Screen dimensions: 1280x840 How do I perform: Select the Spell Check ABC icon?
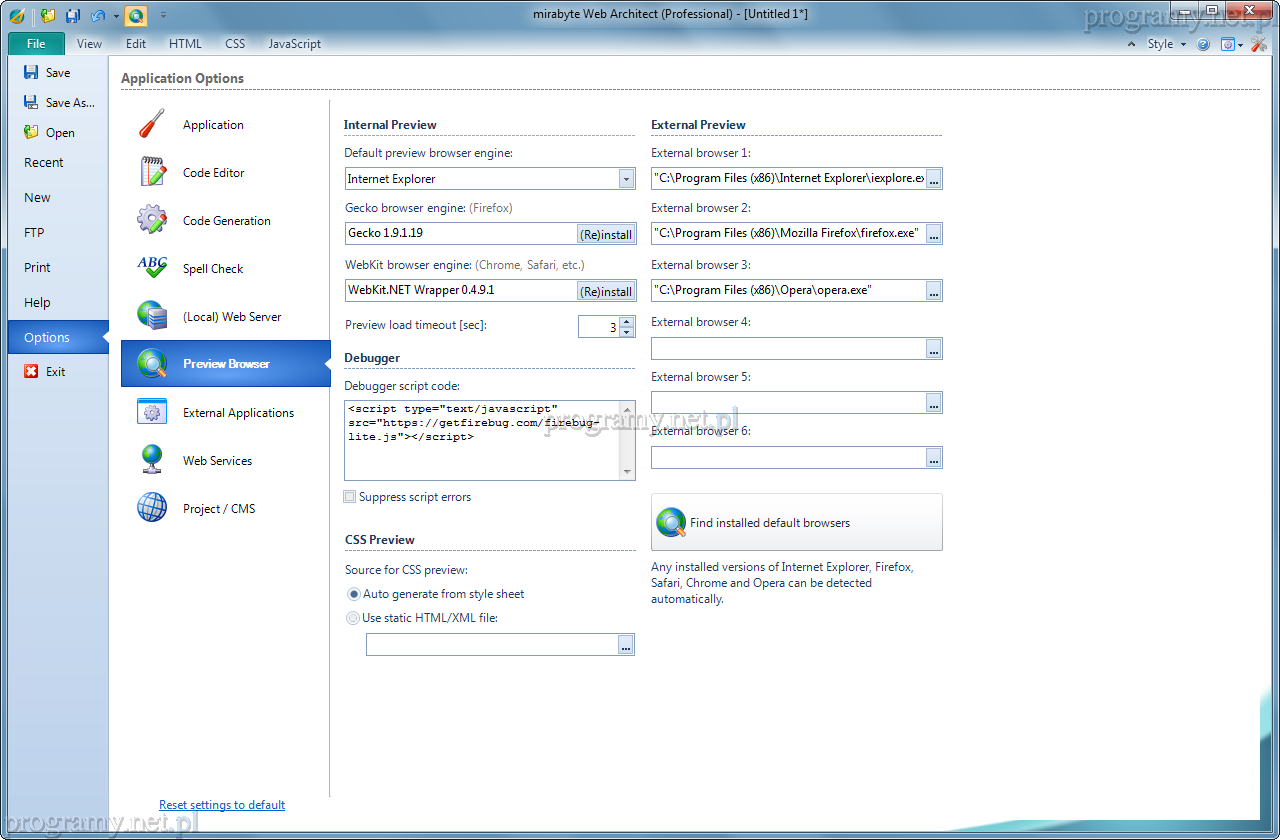(x=152, y=268)
